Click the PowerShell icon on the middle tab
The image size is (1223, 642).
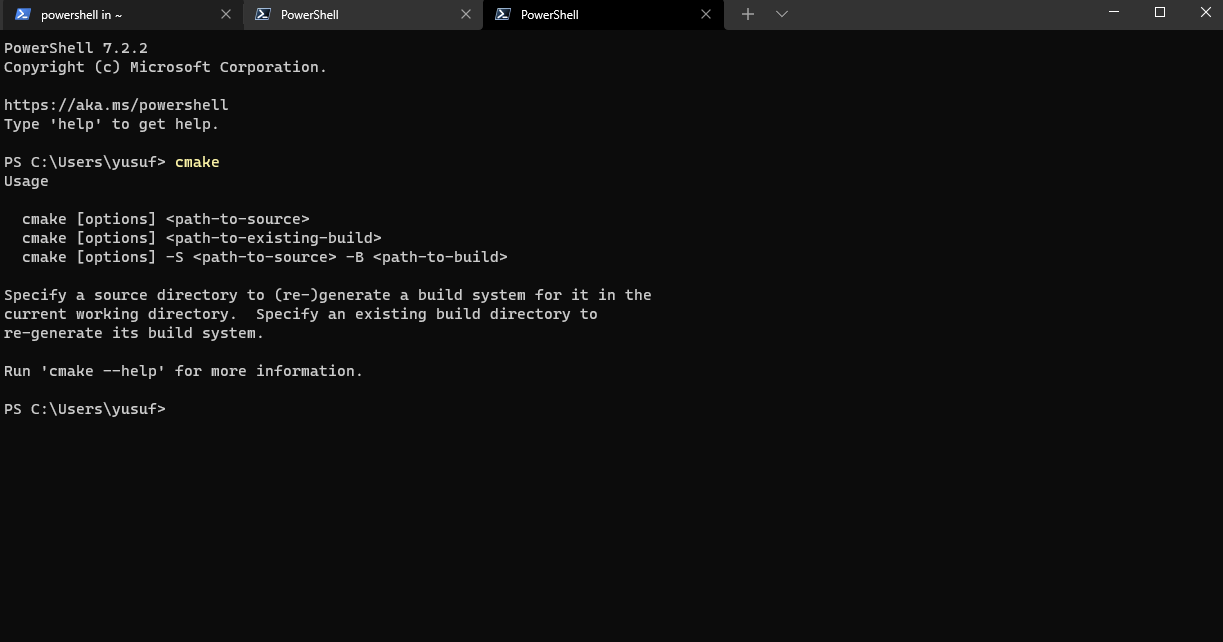pos(263,15)
